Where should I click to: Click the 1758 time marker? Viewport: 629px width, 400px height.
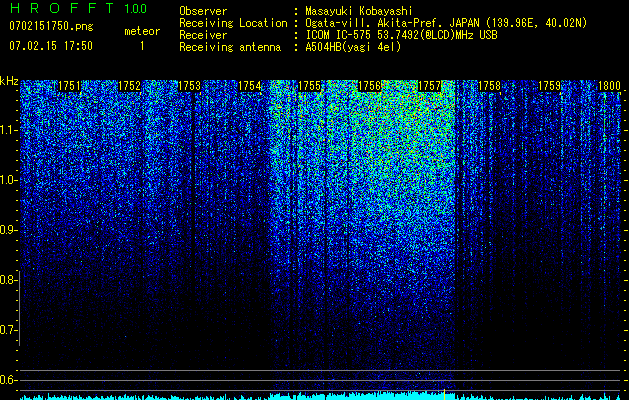pos(490,86)
